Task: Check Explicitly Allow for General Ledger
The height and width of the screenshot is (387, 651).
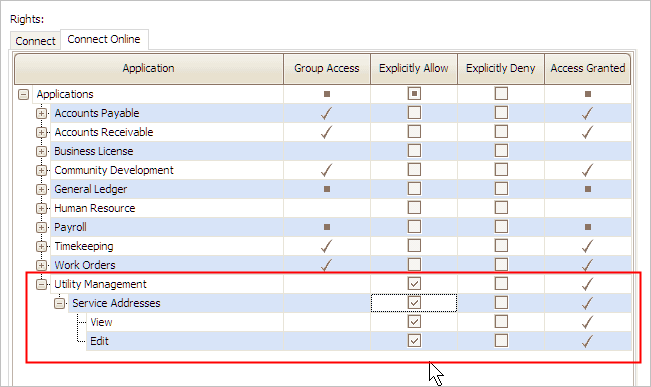Action: [x=414, y=189]
